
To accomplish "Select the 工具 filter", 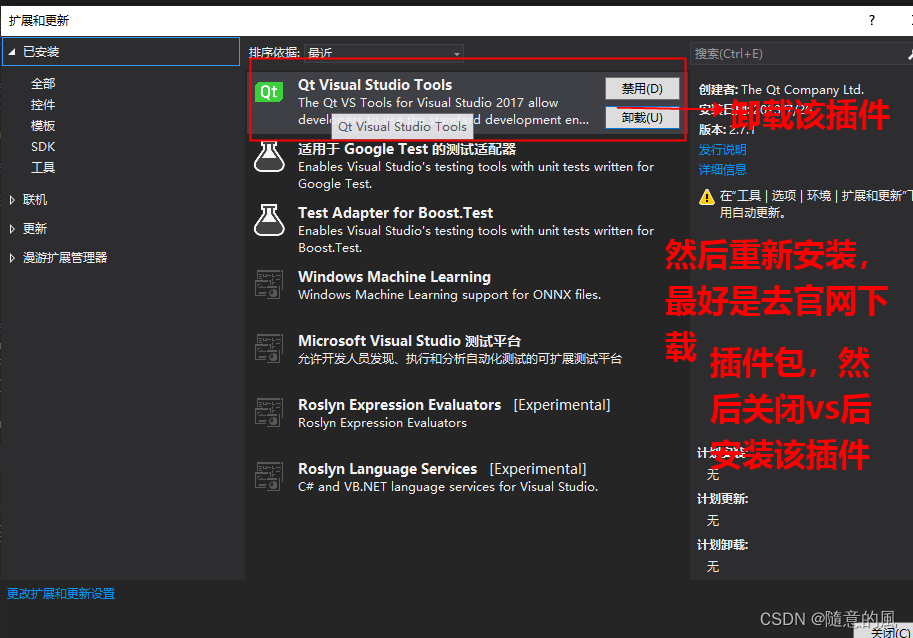I will [x=43, y=168].
